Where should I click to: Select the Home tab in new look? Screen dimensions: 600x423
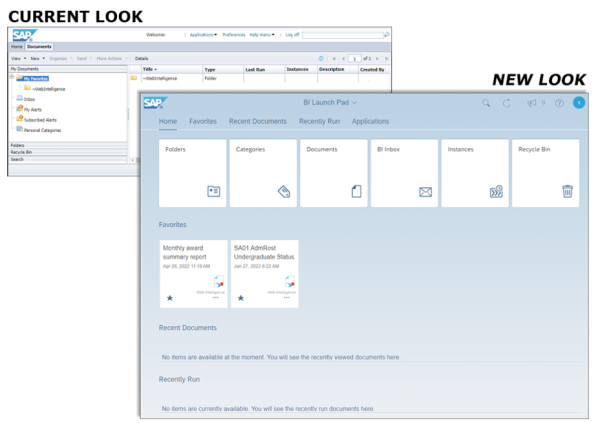click(168, 121)
